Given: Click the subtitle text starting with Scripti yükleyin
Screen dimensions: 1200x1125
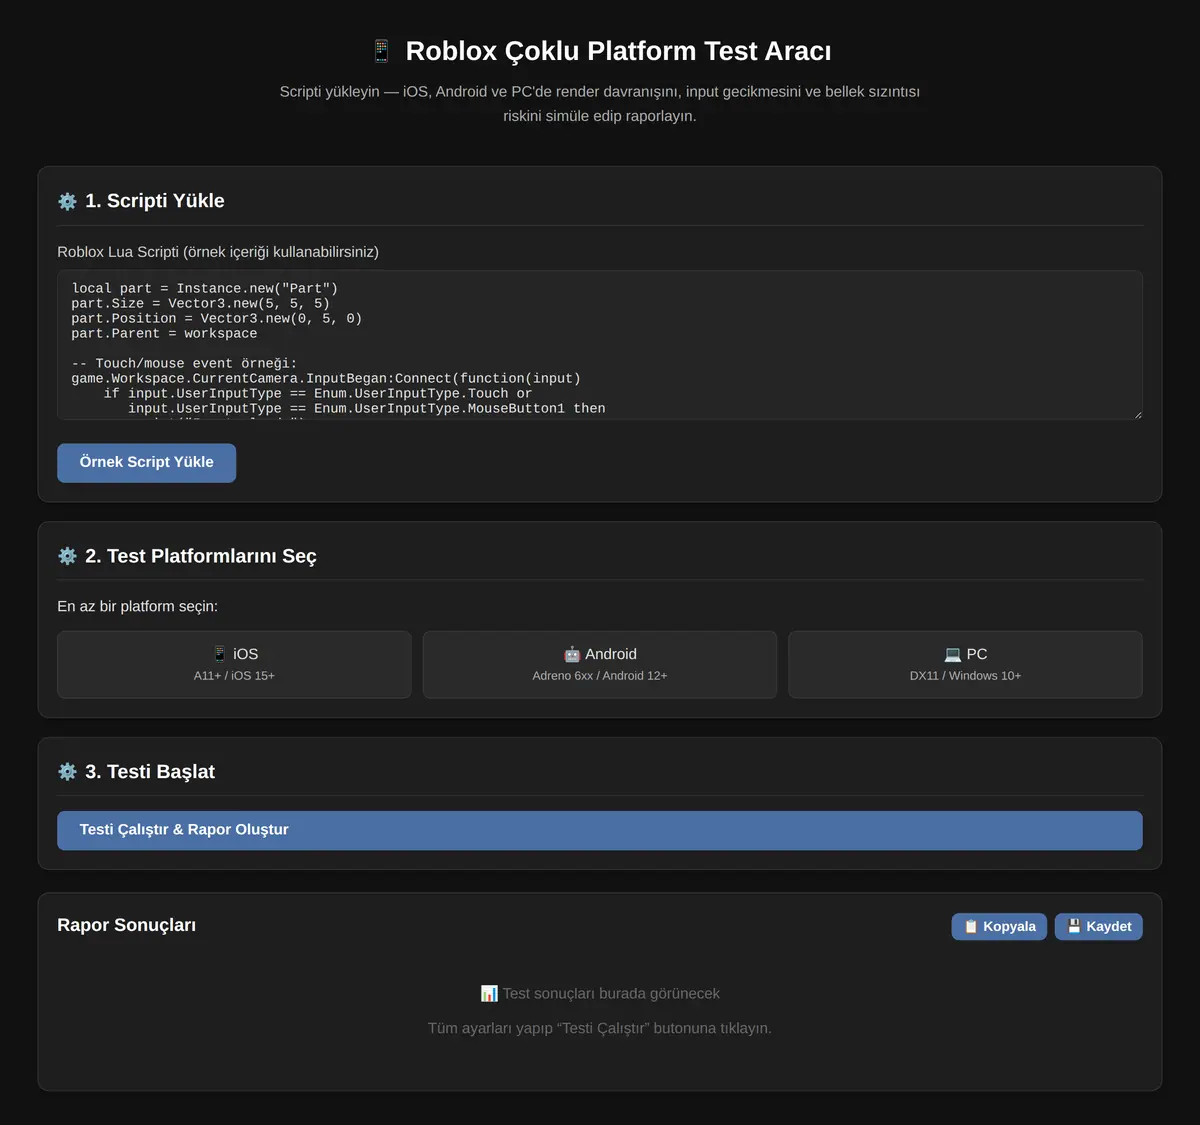Looking at the screenshot, I should pyautogui.click(x=600, y=104).
